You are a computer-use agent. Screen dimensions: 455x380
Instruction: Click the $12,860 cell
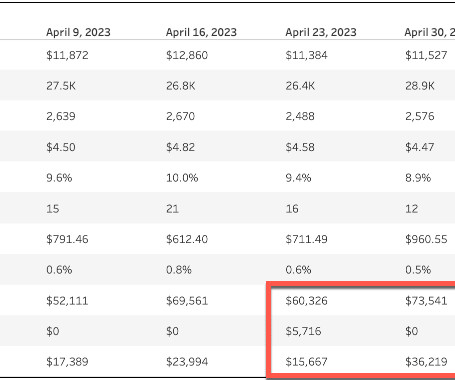[187, 55]
